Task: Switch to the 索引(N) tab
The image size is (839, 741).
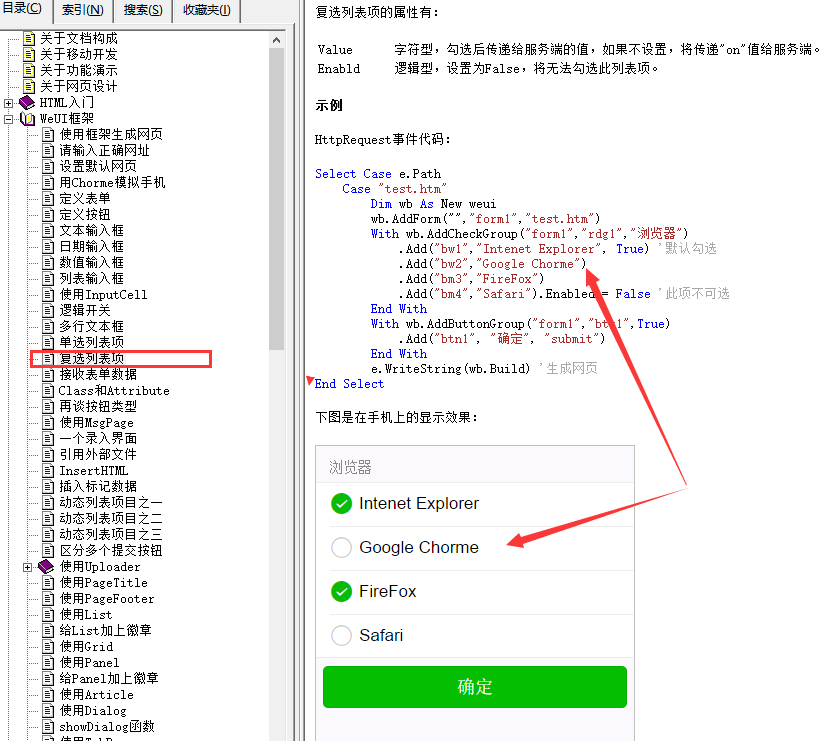Action: click(82, 11)
